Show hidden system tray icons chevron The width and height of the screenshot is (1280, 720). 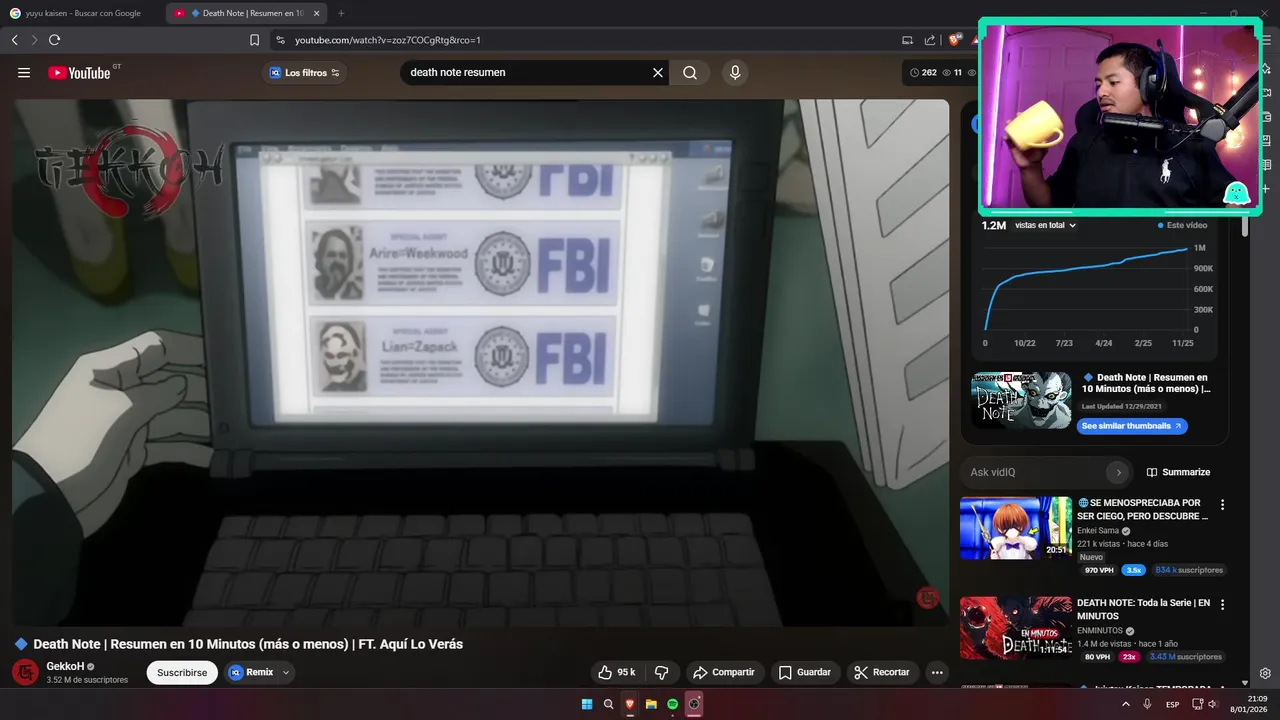pyautogui.click(x=1126, y=704)
